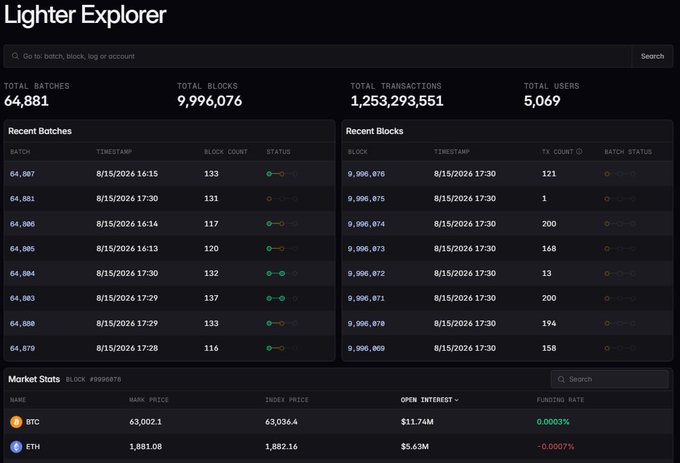Open block 9,996,073
Image resolution: width=680 pixels, height=463 pixels.
(x=366, y=248)
